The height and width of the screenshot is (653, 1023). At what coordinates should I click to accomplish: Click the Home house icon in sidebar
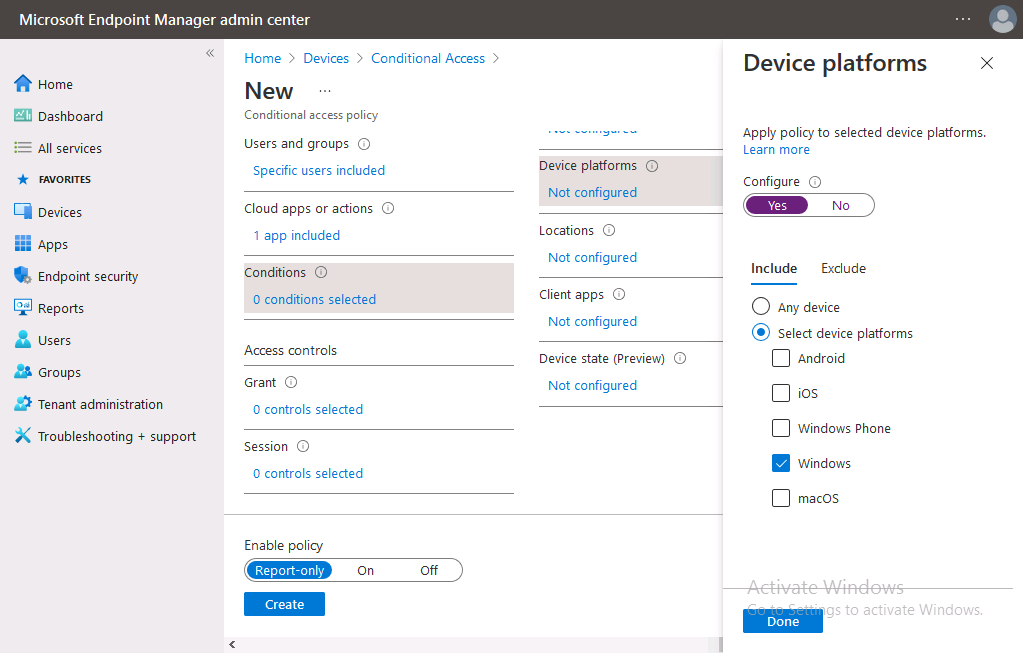coord(23,84)
